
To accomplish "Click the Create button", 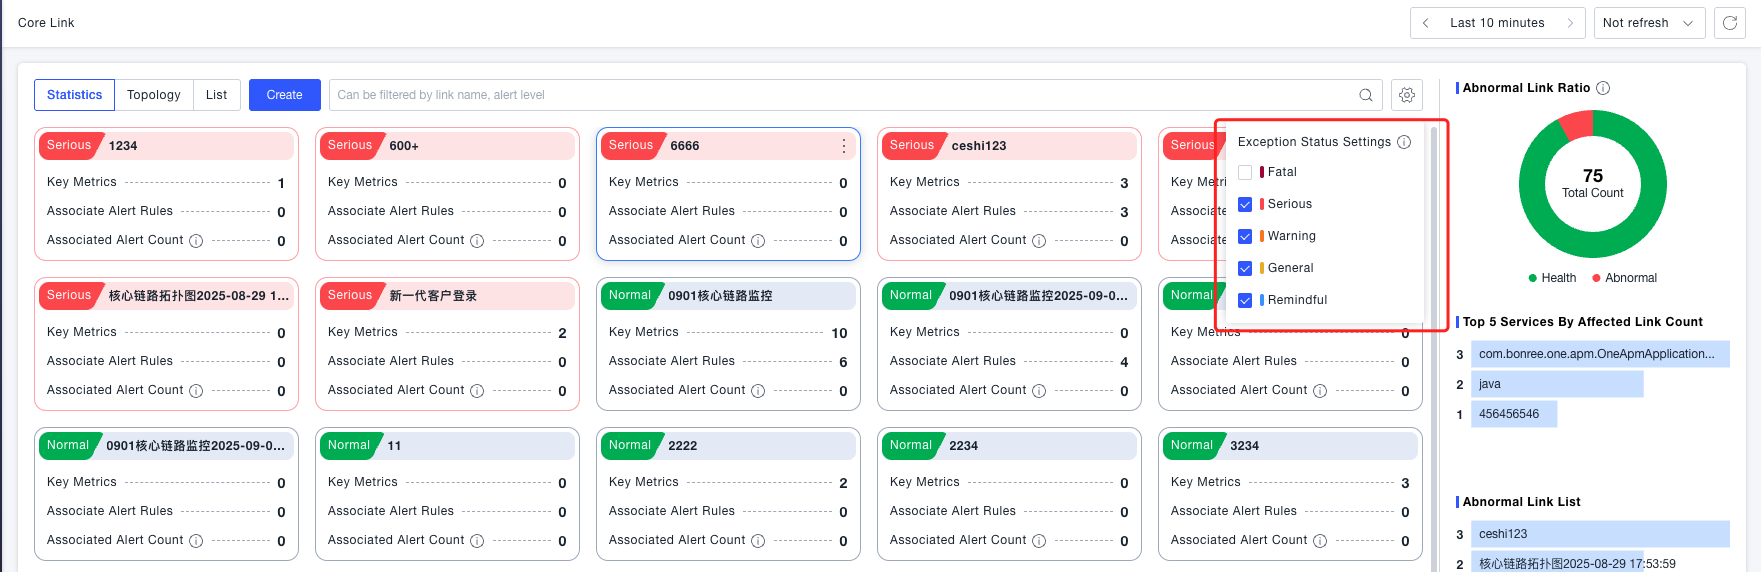I will 284,95.
